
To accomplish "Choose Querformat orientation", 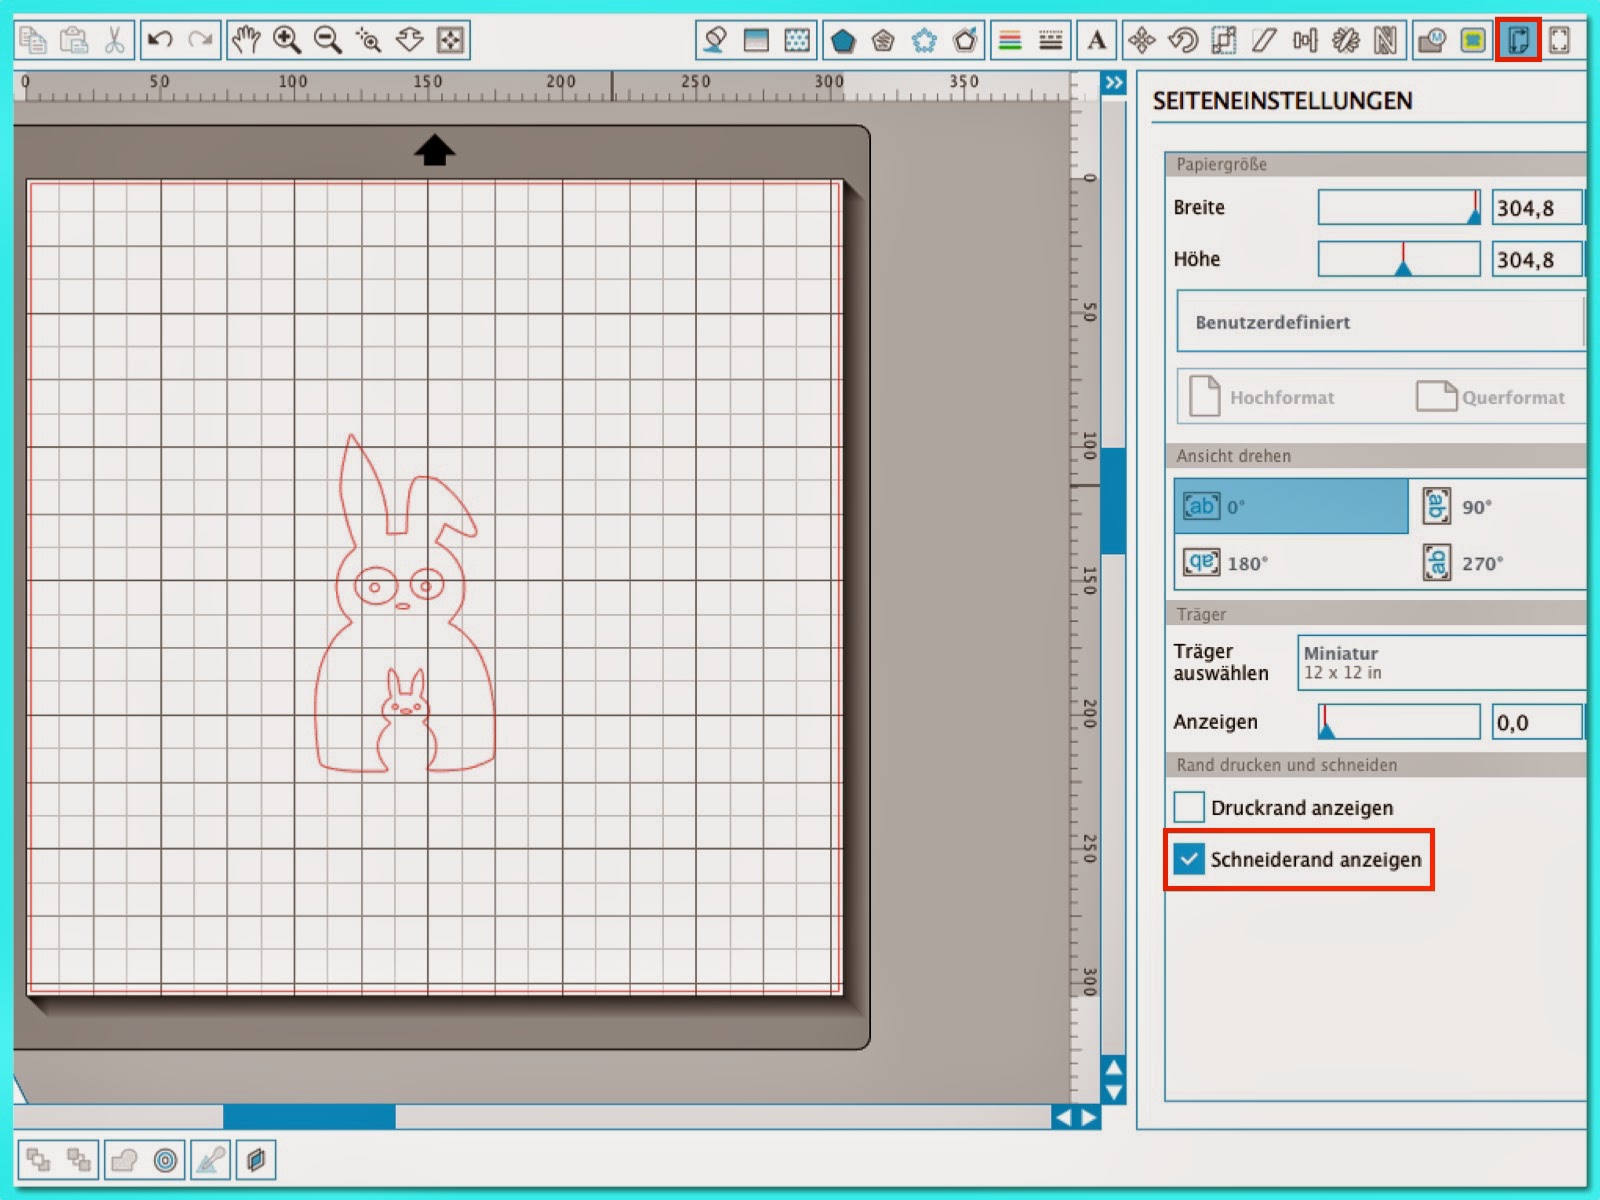I will point(1490,397).
